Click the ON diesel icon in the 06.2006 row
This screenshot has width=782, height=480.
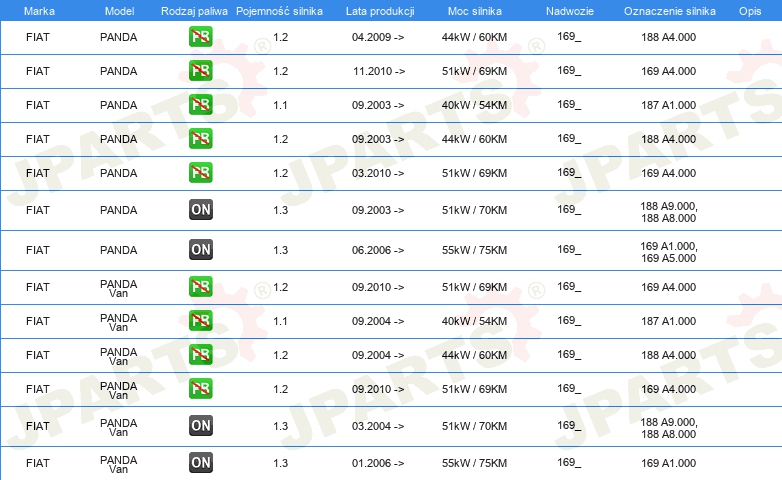[x=200, y=249]
